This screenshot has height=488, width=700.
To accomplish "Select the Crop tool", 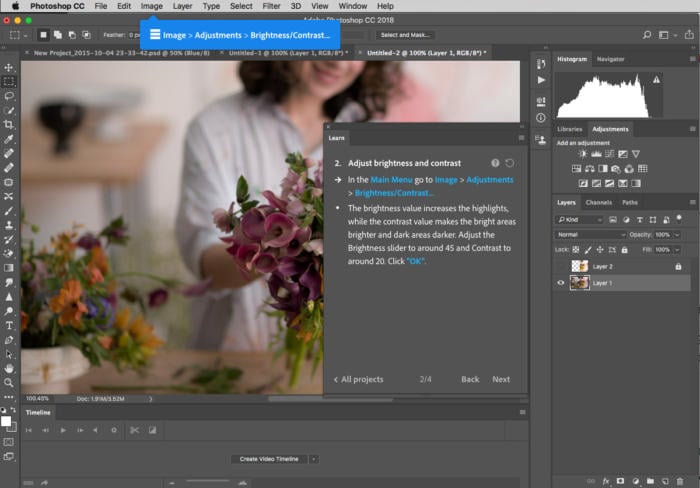I will [9, 125].
